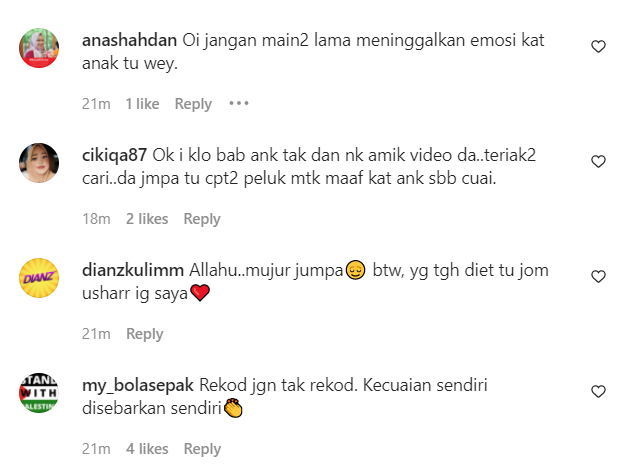The width and height of the screenshot is (623, 470).
Task: View cikiqa87's avatar photo
Action: point(39,163)
